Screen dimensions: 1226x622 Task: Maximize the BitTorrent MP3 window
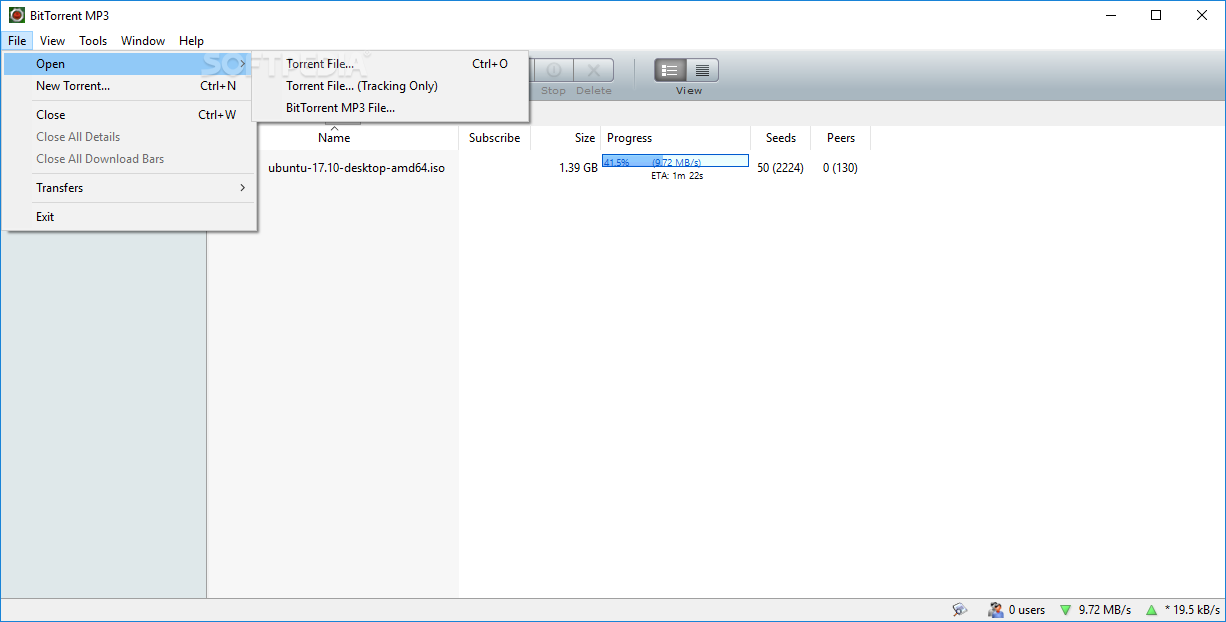(1156, 15)
